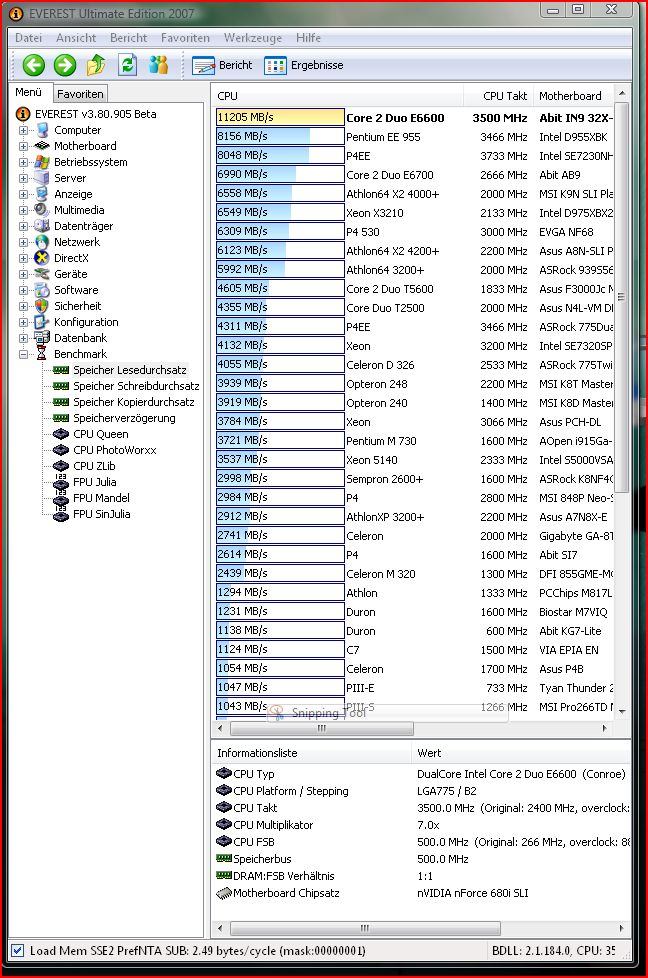Viewport: 648px width, 978px height.
Task: Select the Benchmark hourglass icon
Action: pyautogui.click(x=42, y=354)
